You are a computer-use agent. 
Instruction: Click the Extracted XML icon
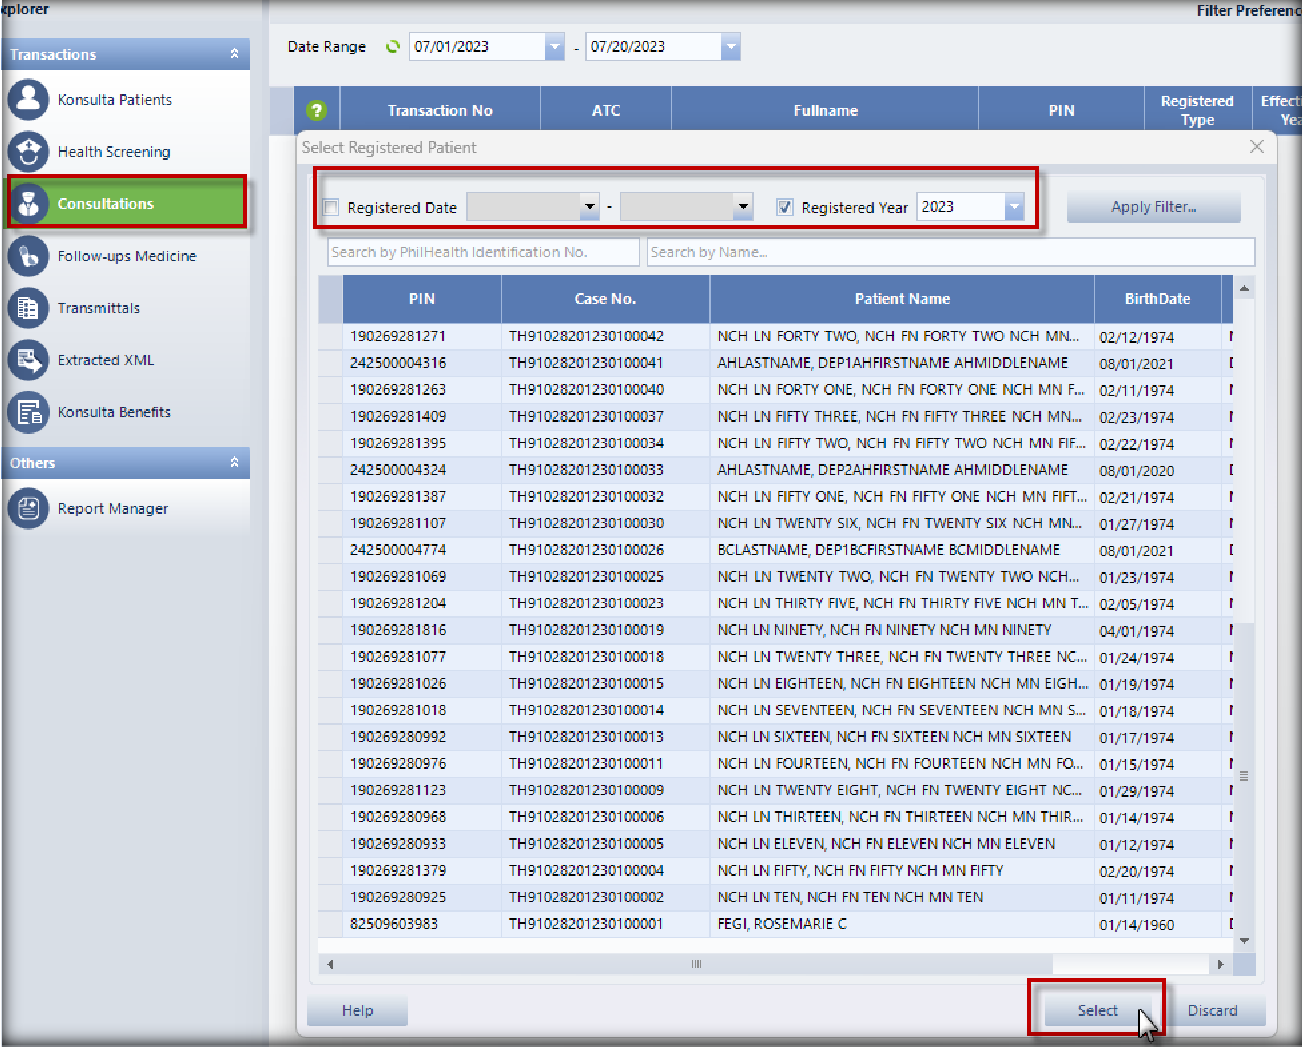pyautogui.click(x=28, y=360)
